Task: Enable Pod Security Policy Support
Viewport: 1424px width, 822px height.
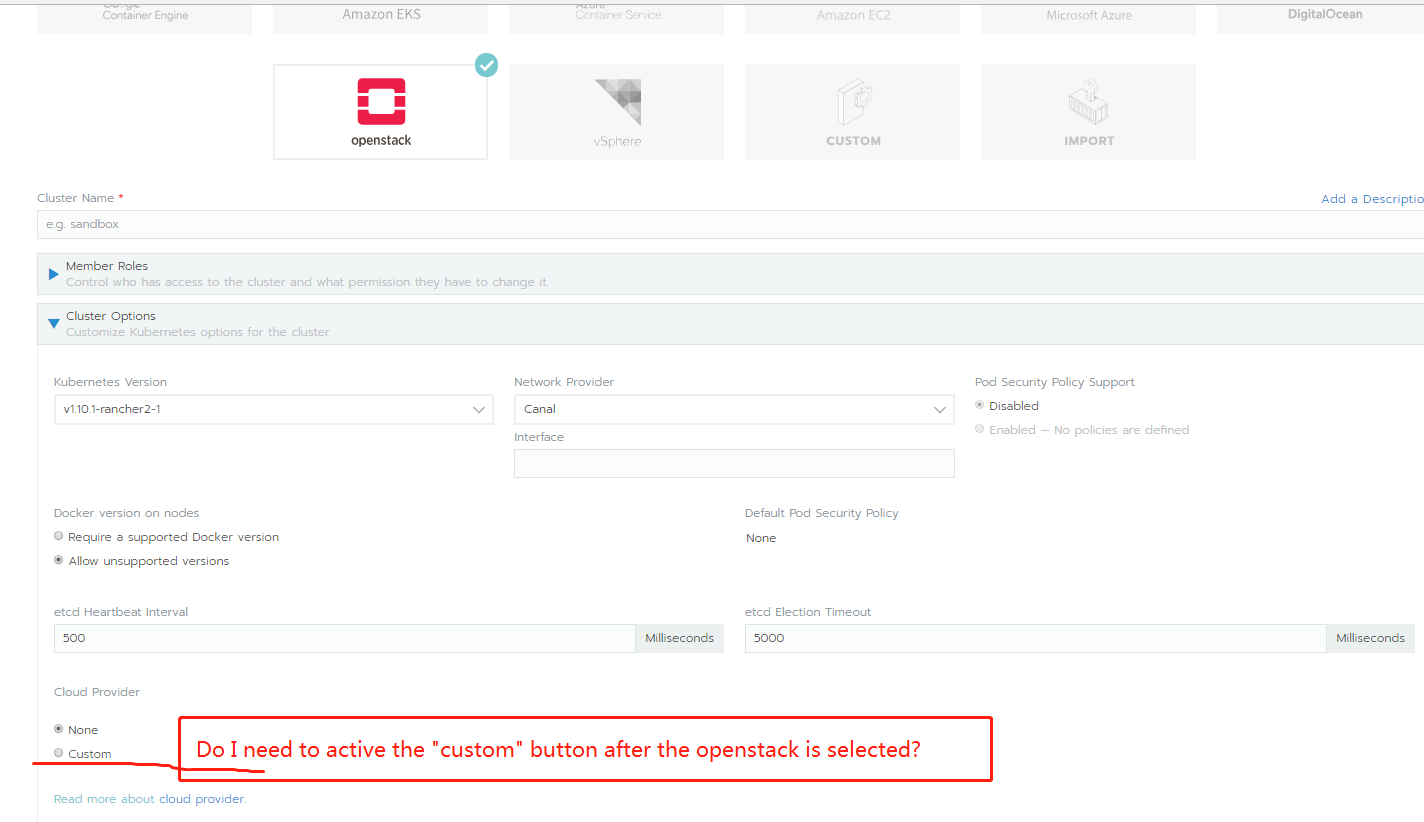Action: click(980, 428)
